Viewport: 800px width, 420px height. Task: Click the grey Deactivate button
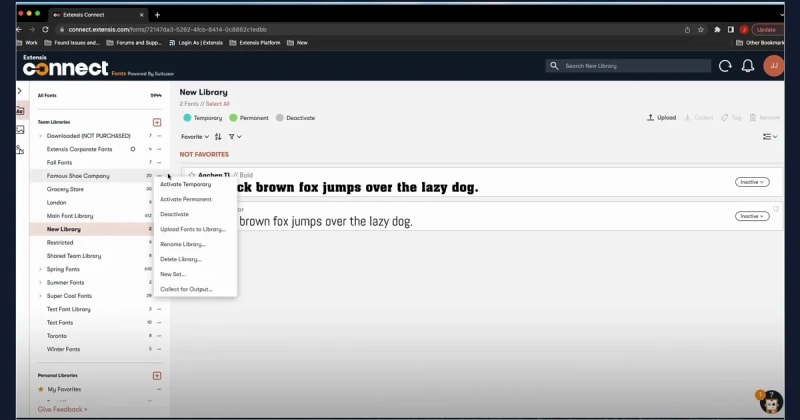(295, 118)
